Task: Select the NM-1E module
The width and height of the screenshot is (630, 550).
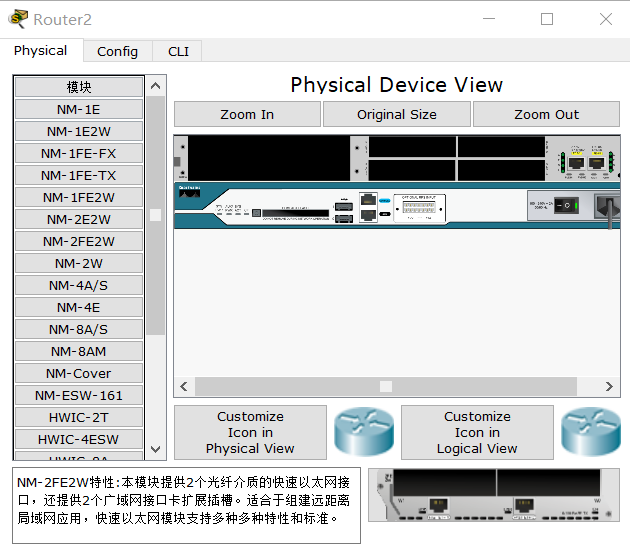Action: (79, 109)
